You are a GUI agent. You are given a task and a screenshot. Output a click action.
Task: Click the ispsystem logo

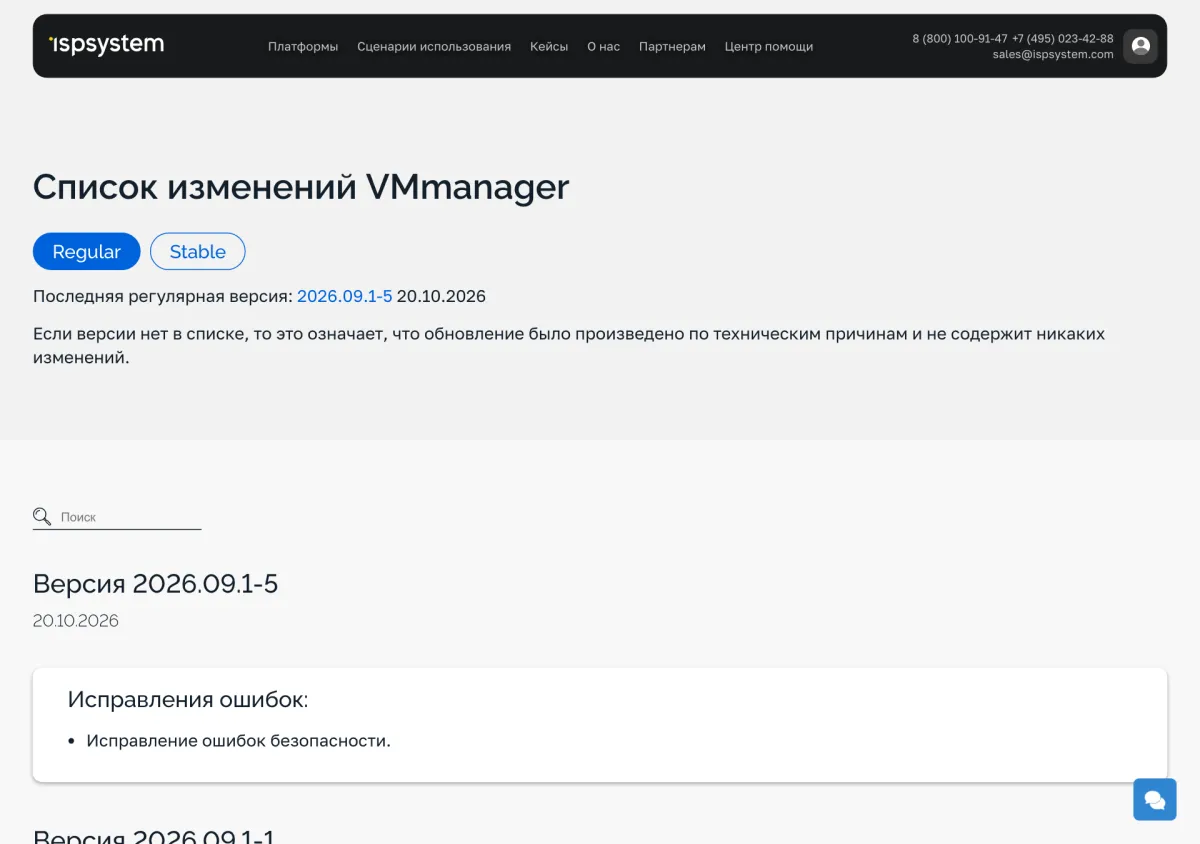pyautogui.click(x=106, y=45)
